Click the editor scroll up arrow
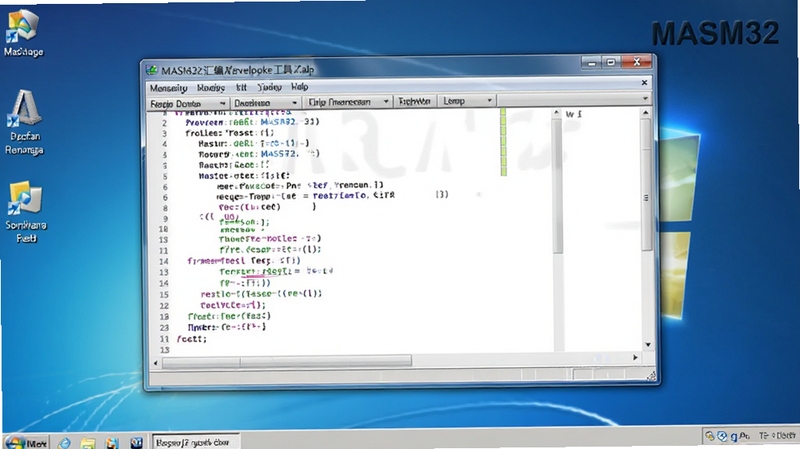Viewport: 800px width, 449px height. tap(646, 113)
